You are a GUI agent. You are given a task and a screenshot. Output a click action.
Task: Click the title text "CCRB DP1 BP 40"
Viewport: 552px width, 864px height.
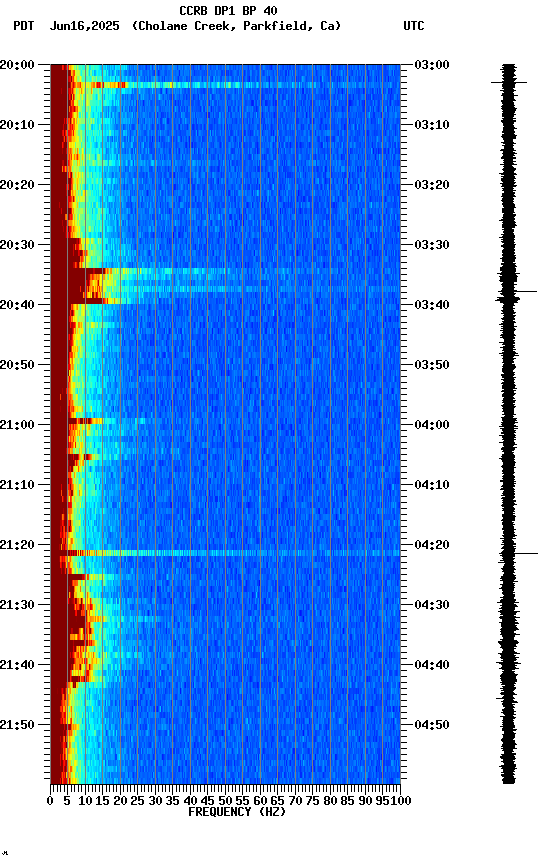point(228,10)
